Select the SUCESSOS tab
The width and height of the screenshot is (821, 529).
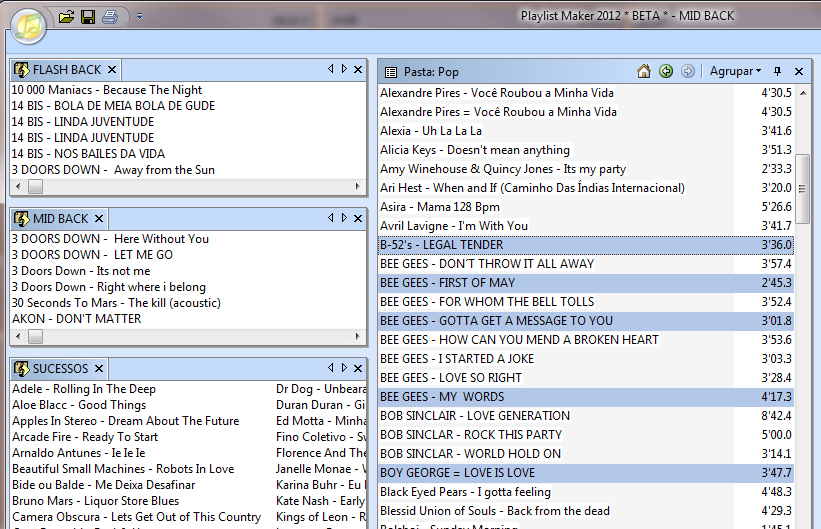[x=60, y=369]
